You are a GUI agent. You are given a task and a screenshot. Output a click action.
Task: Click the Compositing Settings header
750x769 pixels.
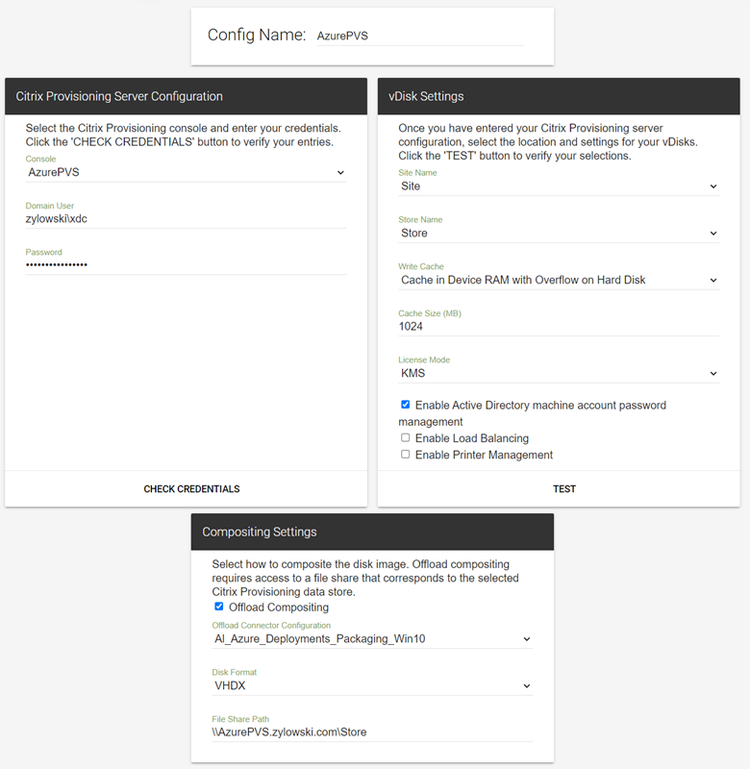[x=372, y=532]
